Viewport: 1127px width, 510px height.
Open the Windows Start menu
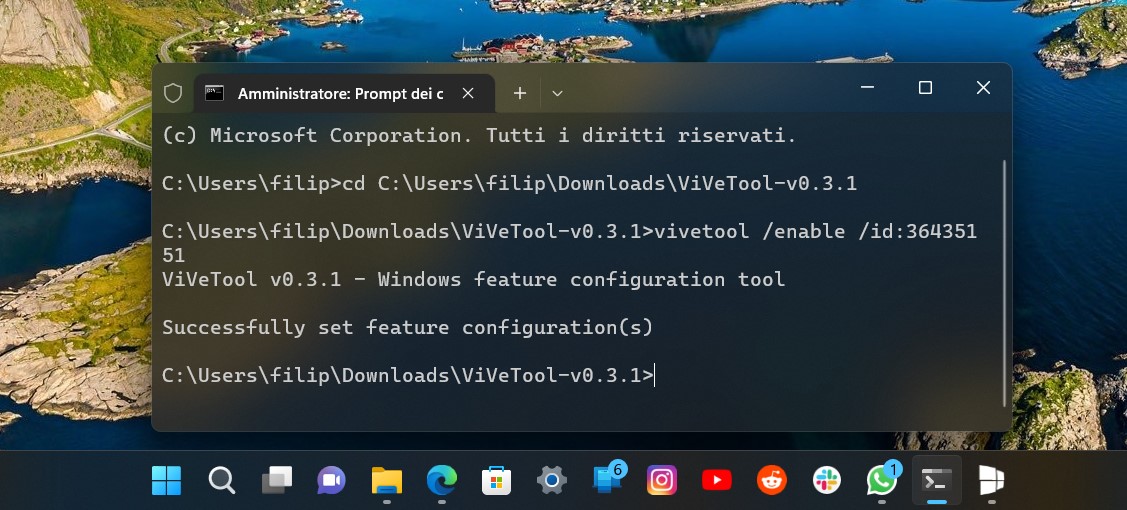coord(167,480)
